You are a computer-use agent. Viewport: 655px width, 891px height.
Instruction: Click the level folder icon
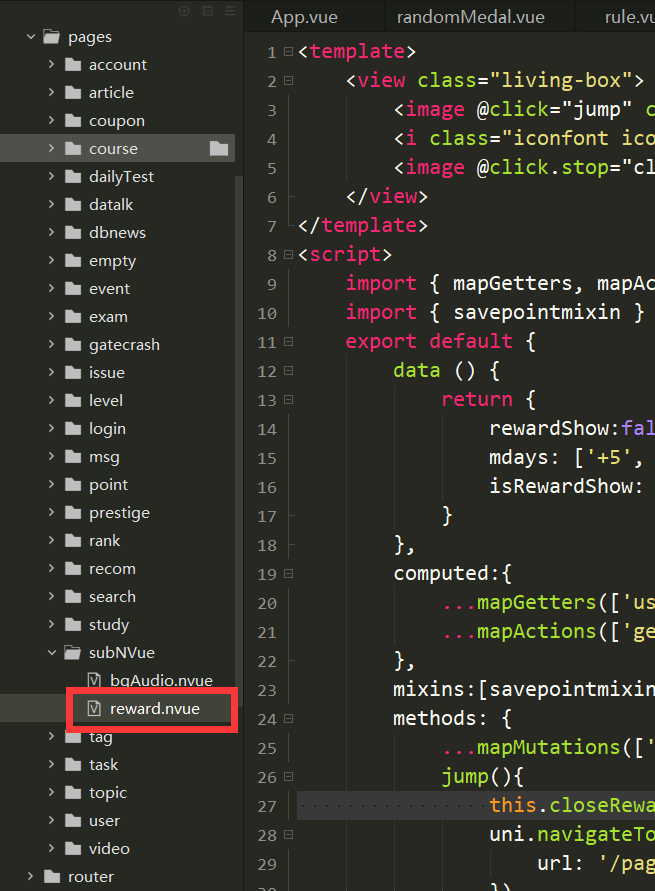pos(73,400)
